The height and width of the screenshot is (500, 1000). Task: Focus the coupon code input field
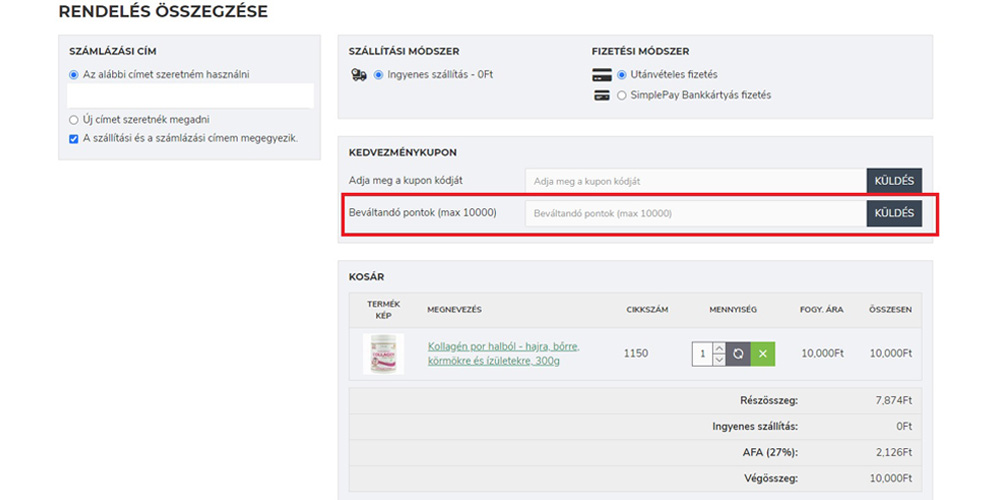tap(695, 181)
